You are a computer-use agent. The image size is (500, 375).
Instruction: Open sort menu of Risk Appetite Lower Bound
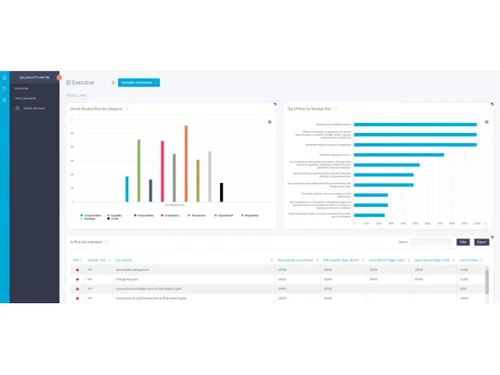(x=317, y=260)
